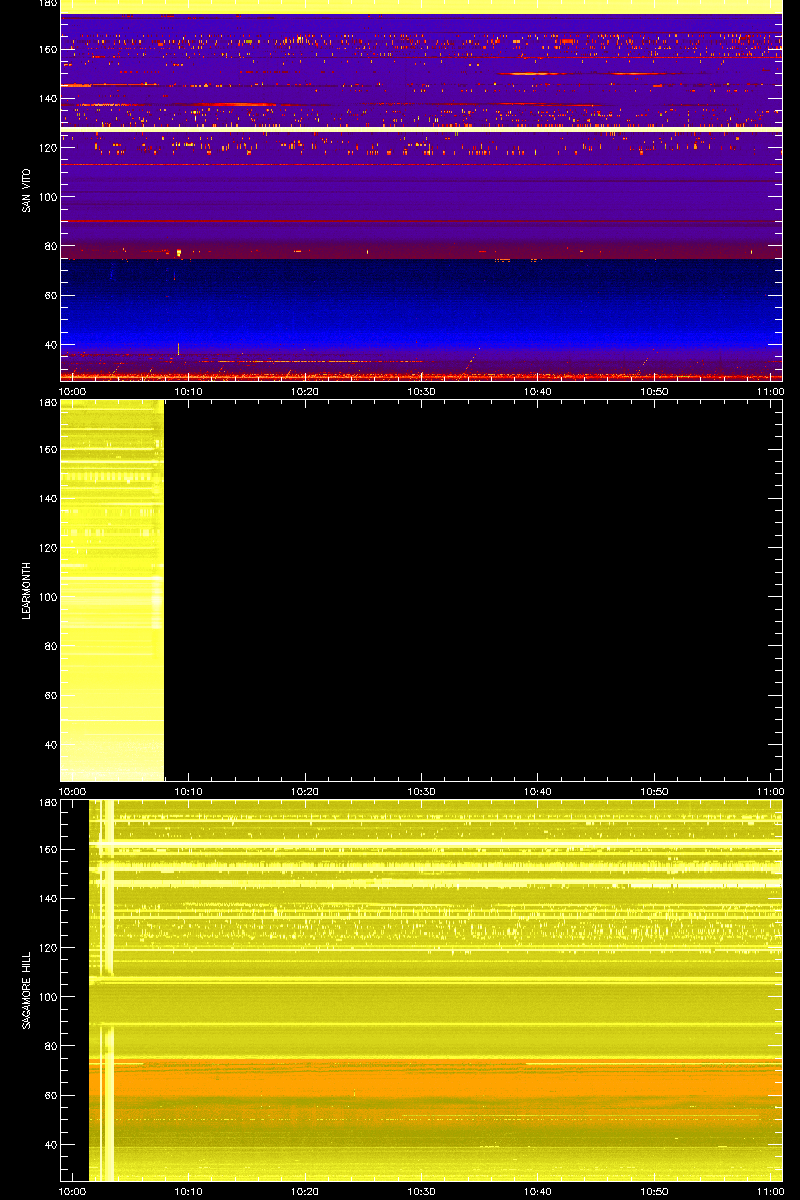The height and width of the screenshot is (1200, 800).
Task: Click the 40 frequency tick on Sagamore Hill
Action: pyautogui.click(x=49, y=1144)
